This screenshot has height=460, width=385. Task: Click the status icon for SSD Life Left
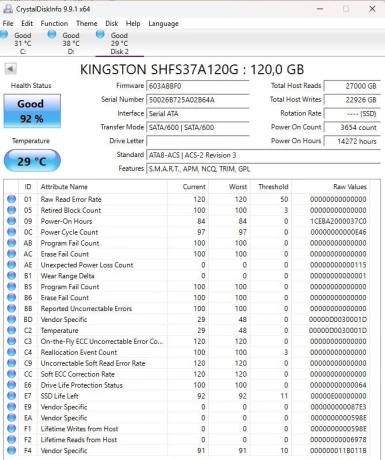click(x=11, y=396)
